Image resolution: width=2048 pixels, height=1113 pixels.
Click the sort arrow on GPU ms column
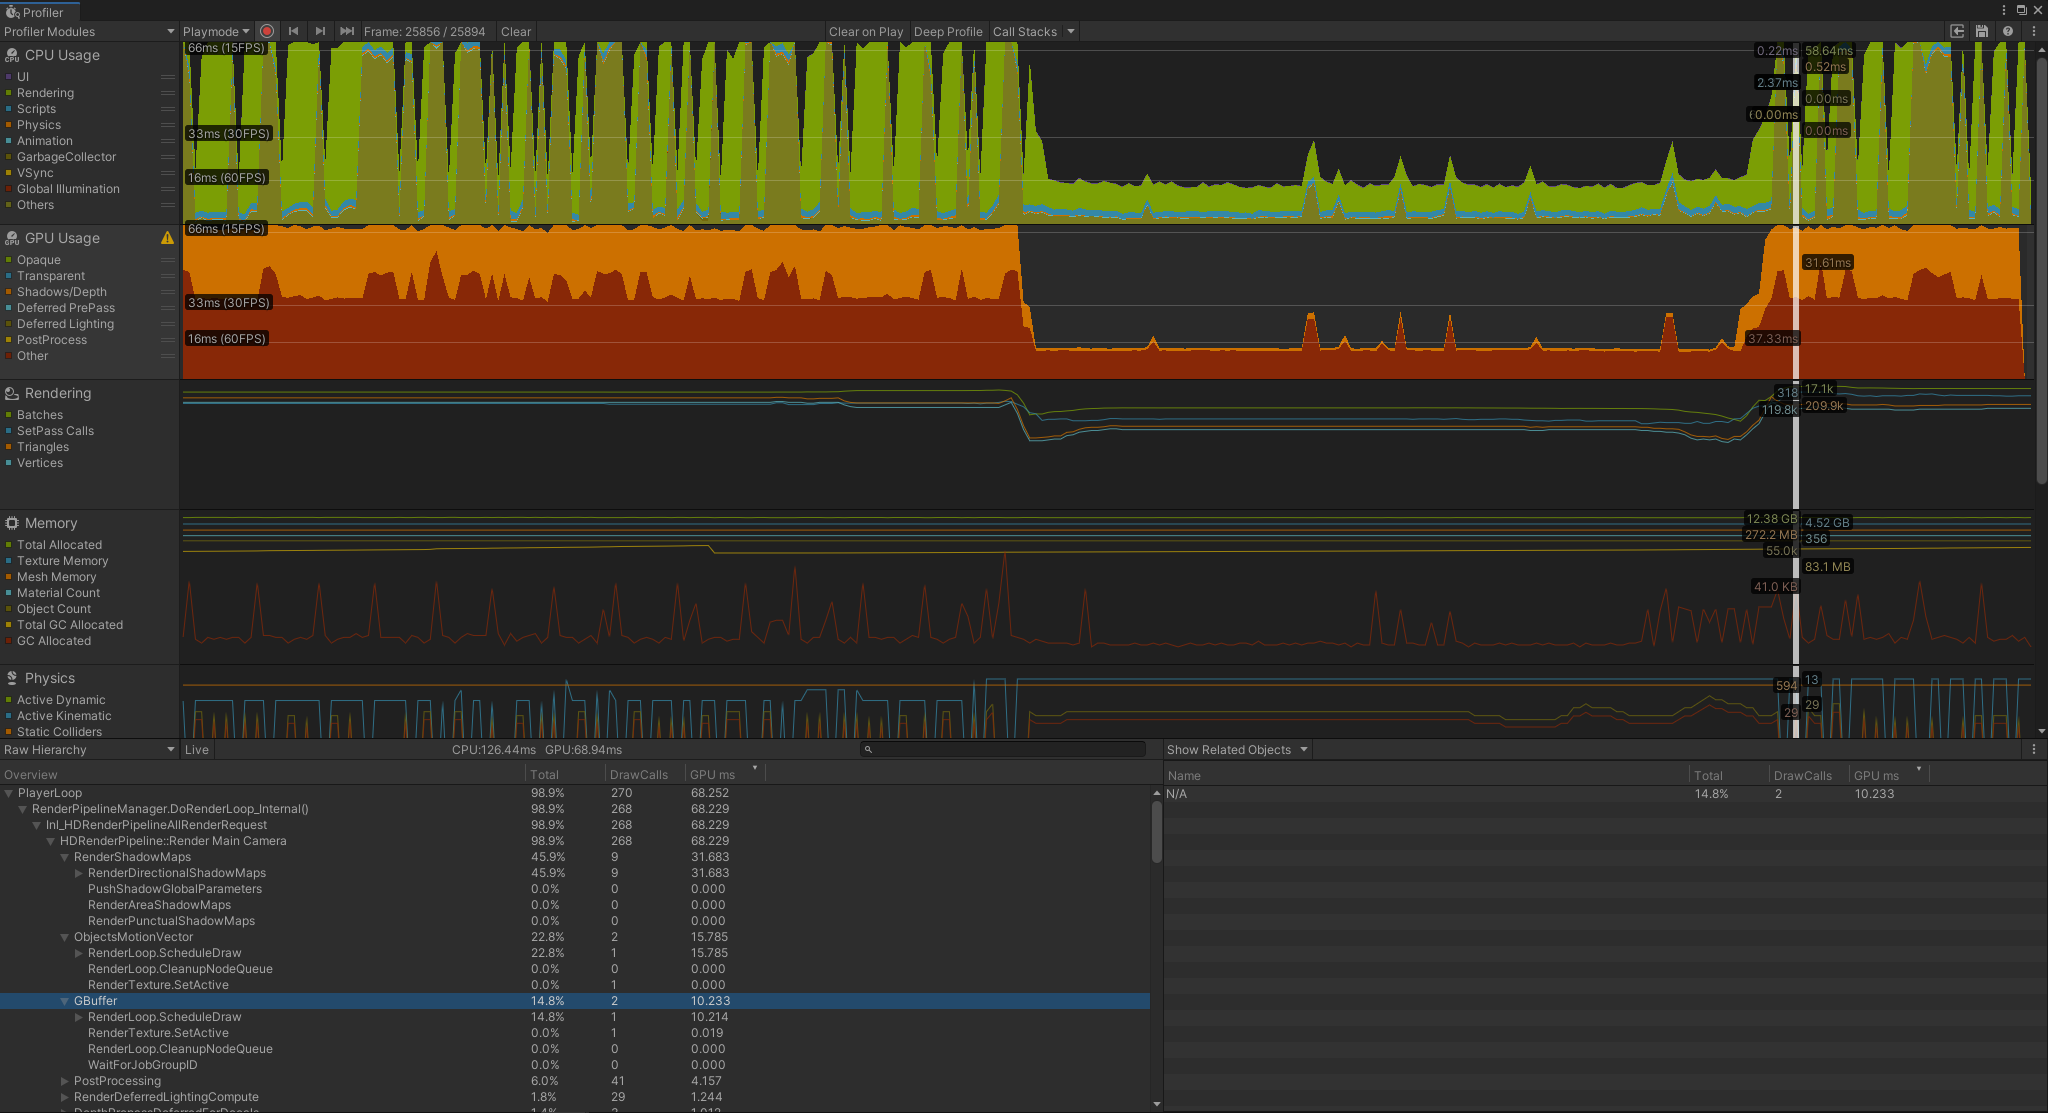pos(755,768)
